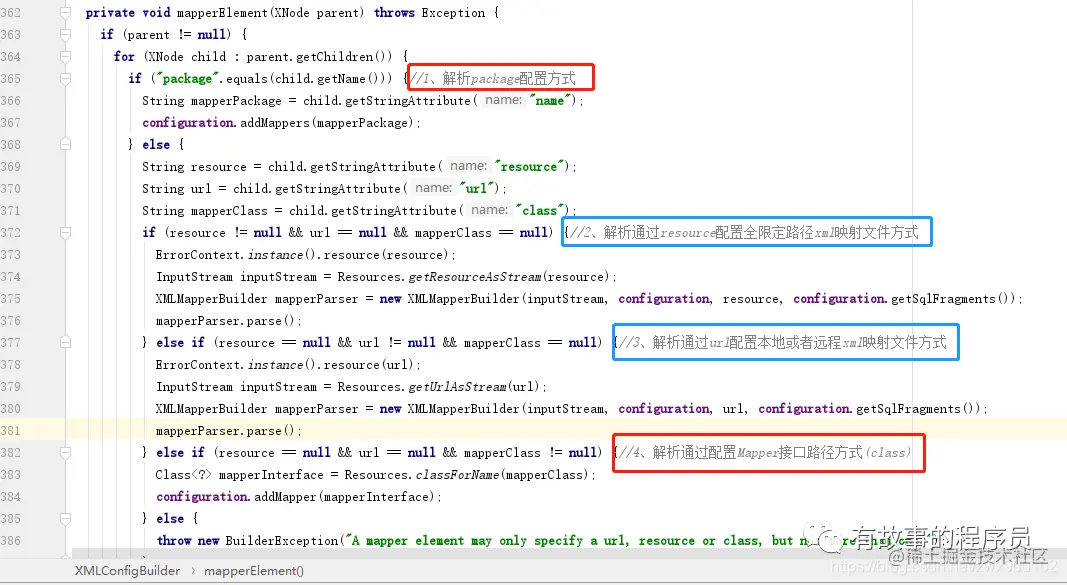Click line number 362 in the gutter
1067x585 pixels.
(x=11, y=13)
